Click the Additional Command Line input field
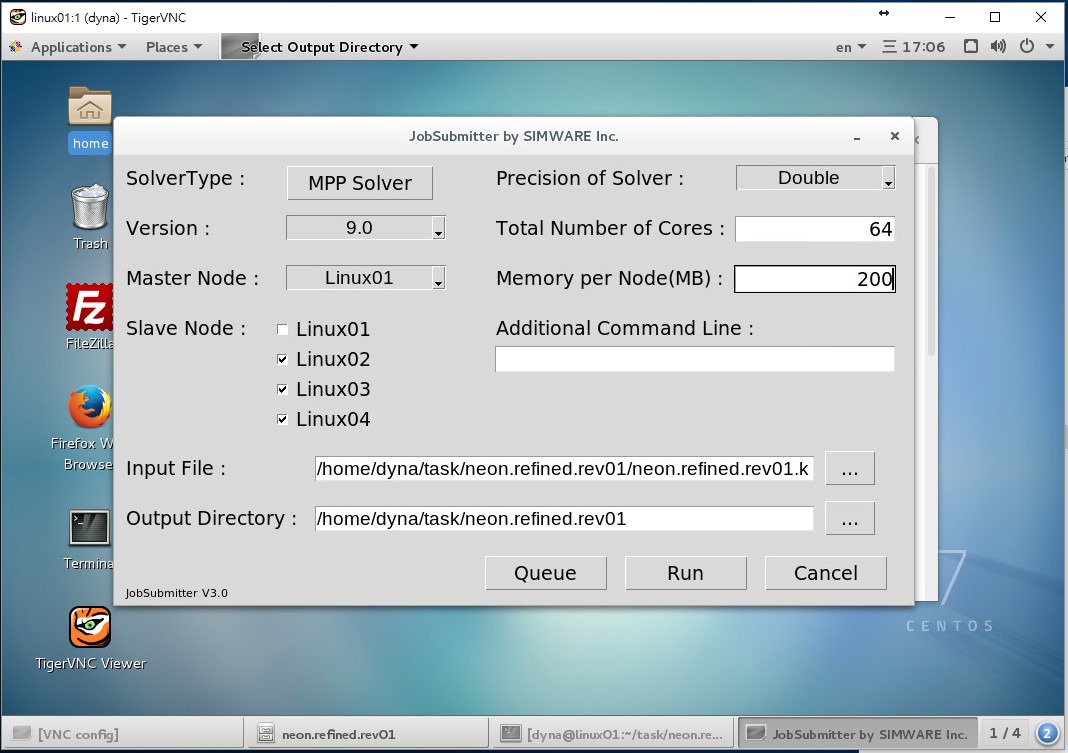 [694, 358]
